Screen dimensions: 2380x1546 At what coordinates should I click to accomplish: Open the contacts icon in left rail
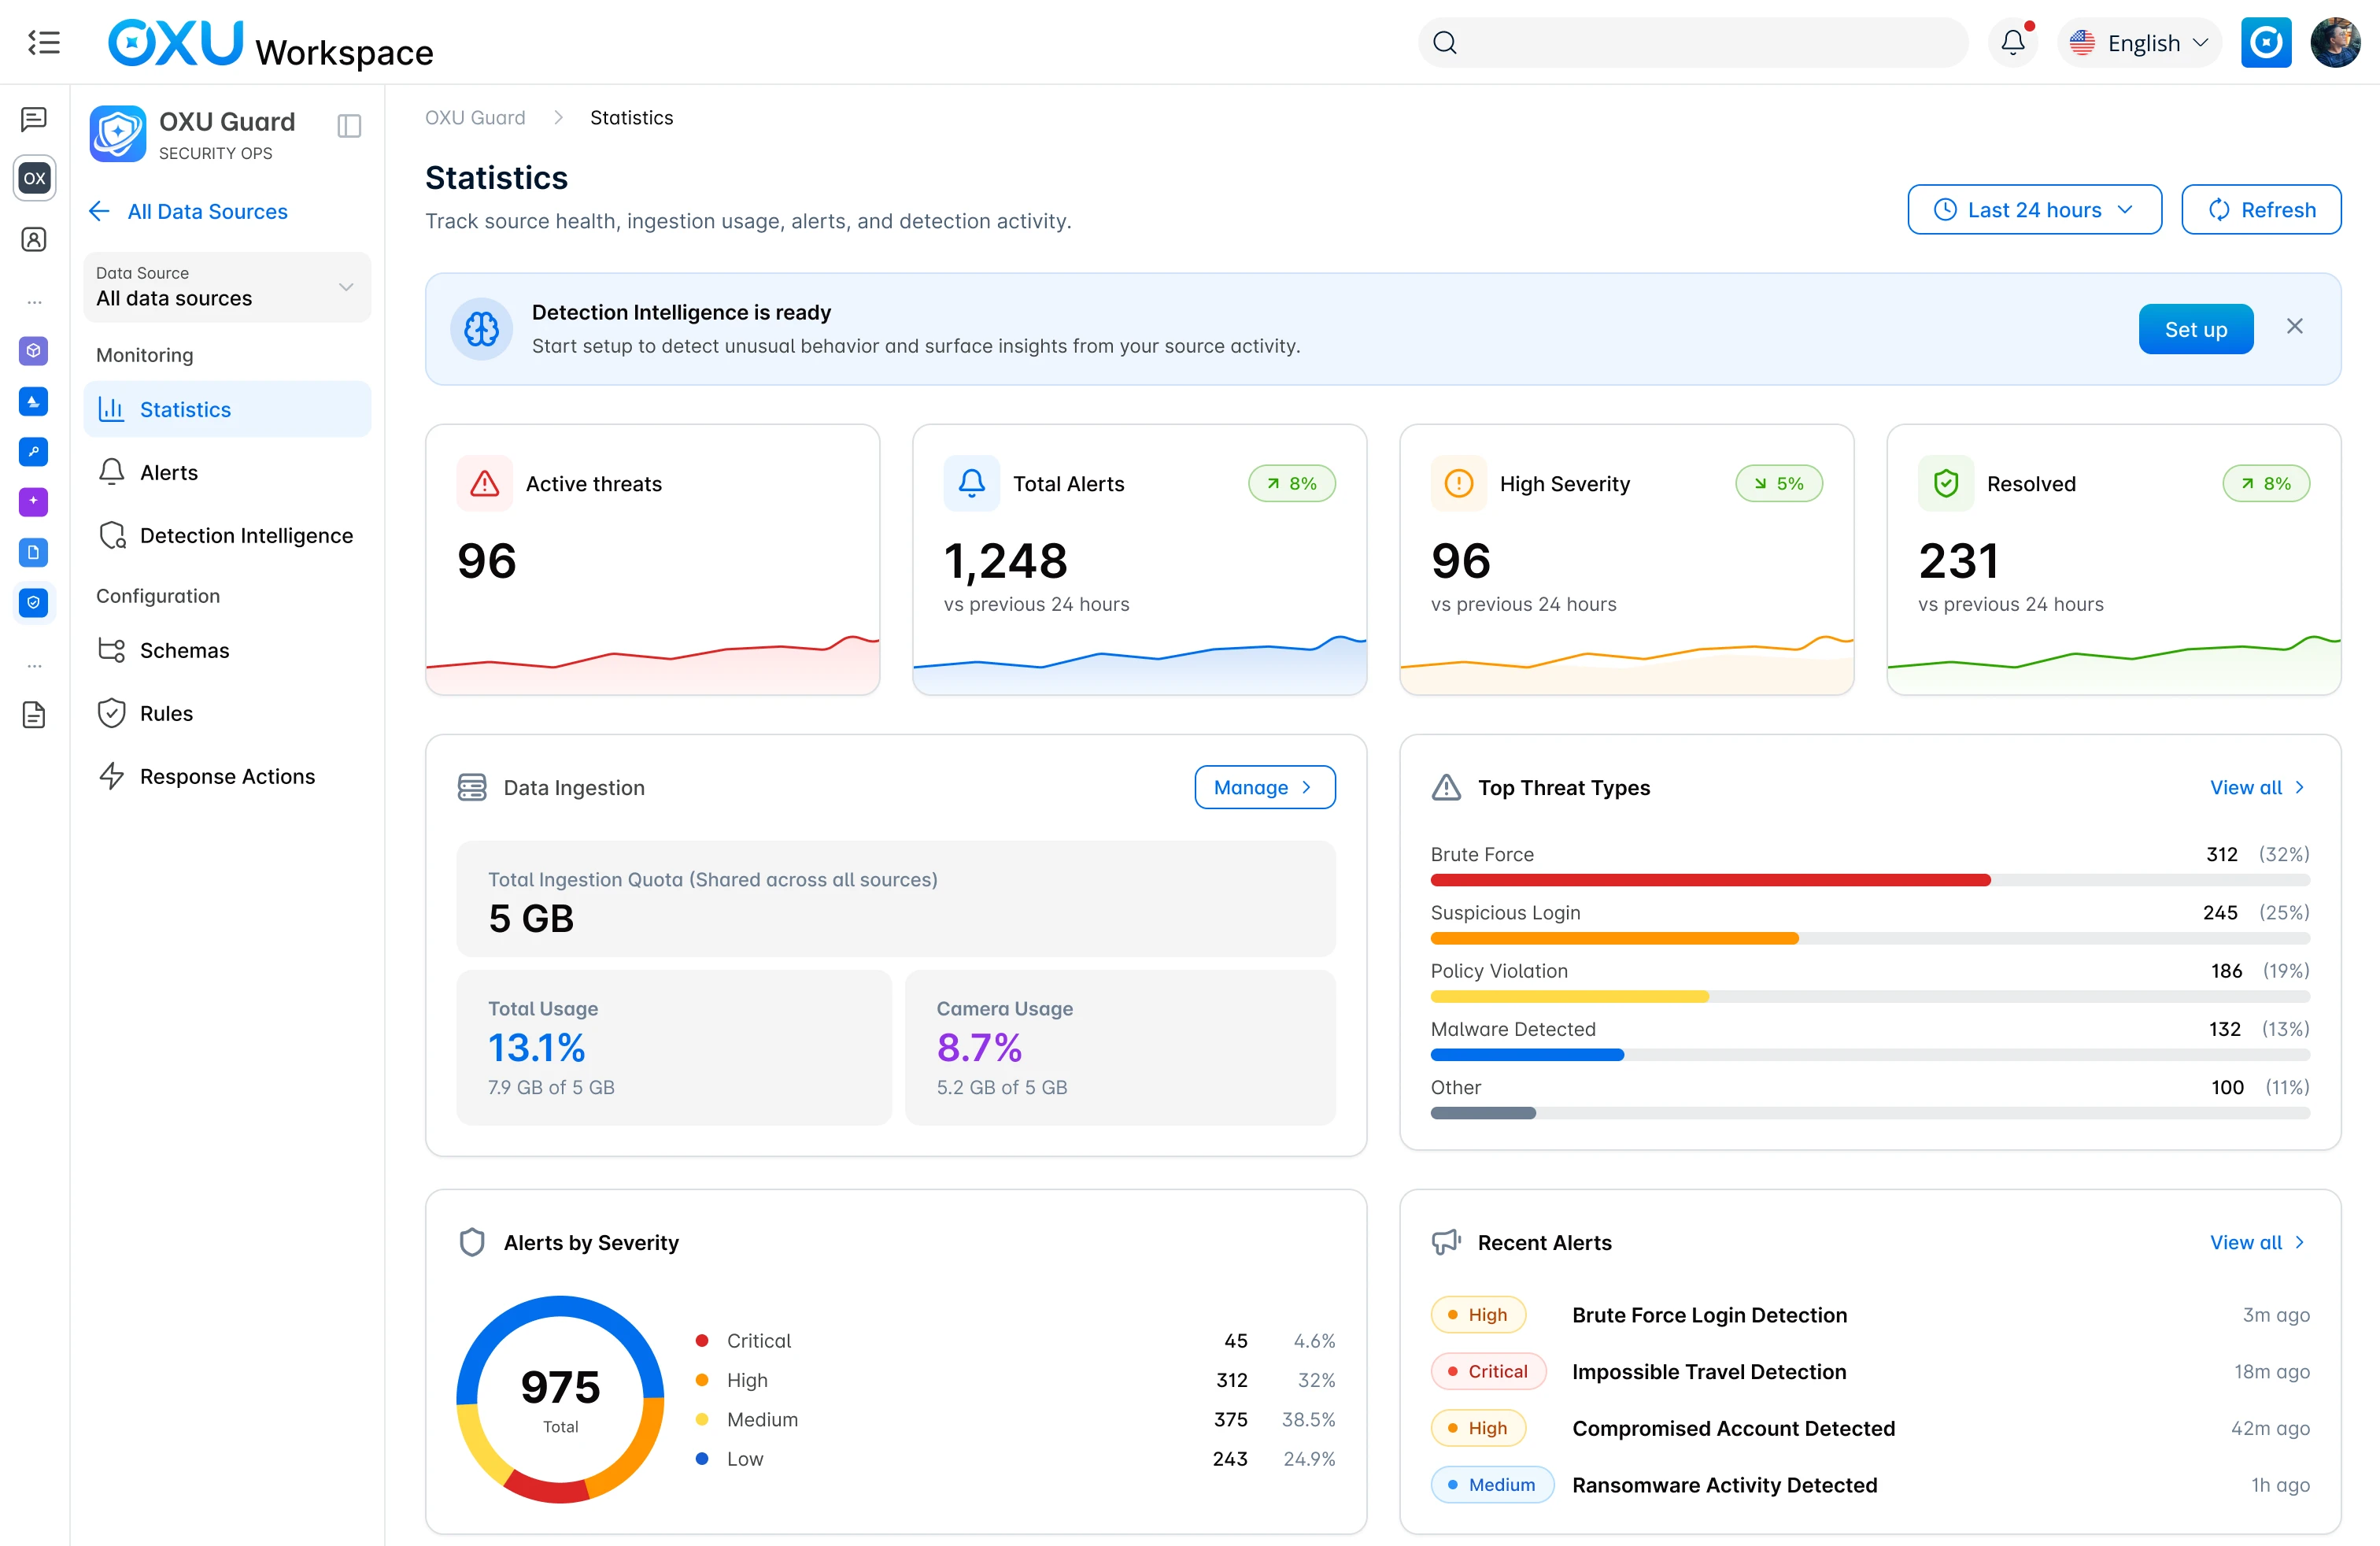pos(34,239)
